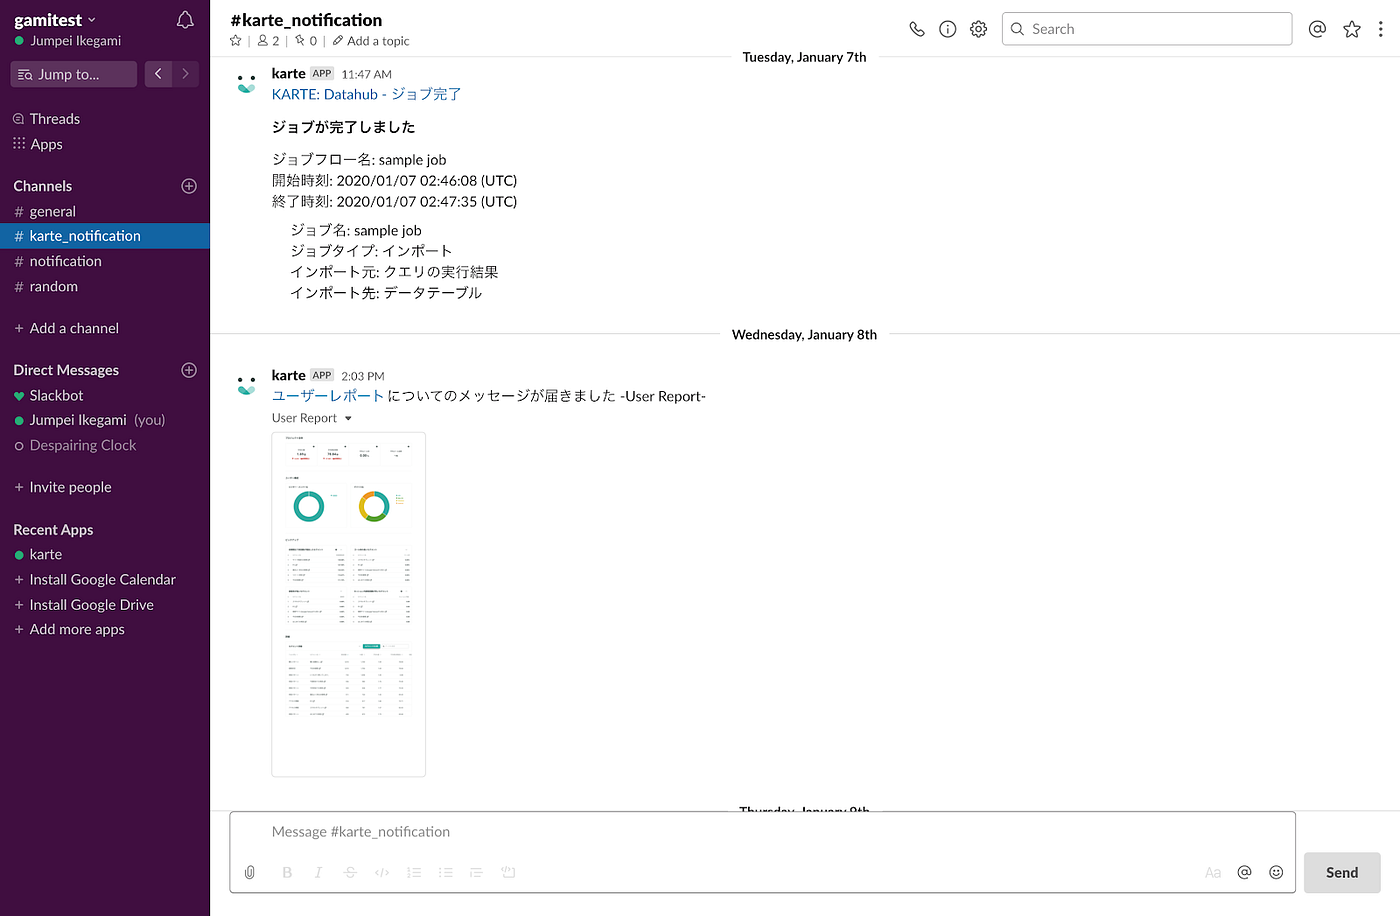Insert a bulleted list in the composer
Image resolution: width=1400 pixels, height=916 pixels.
click(446, 872)
